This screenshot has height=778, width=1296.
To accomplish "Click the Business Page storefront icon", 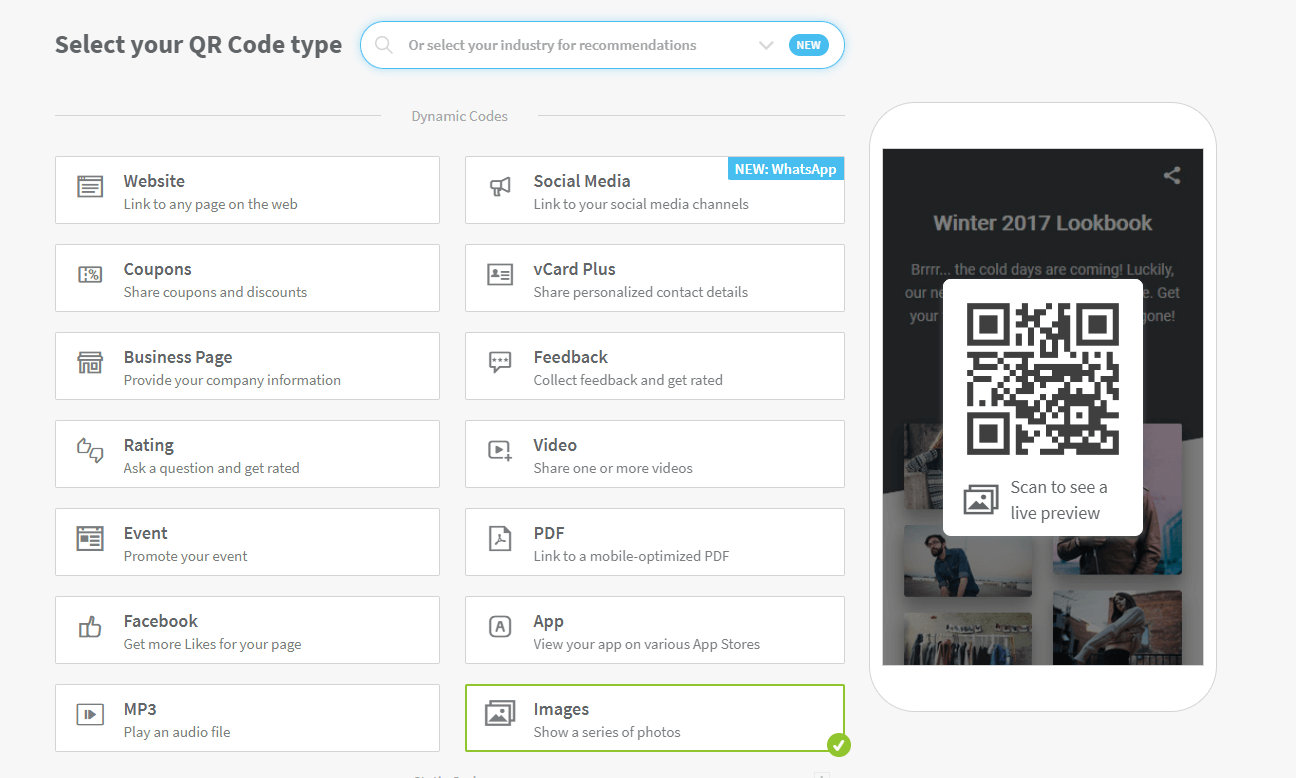I will (89, 362).
